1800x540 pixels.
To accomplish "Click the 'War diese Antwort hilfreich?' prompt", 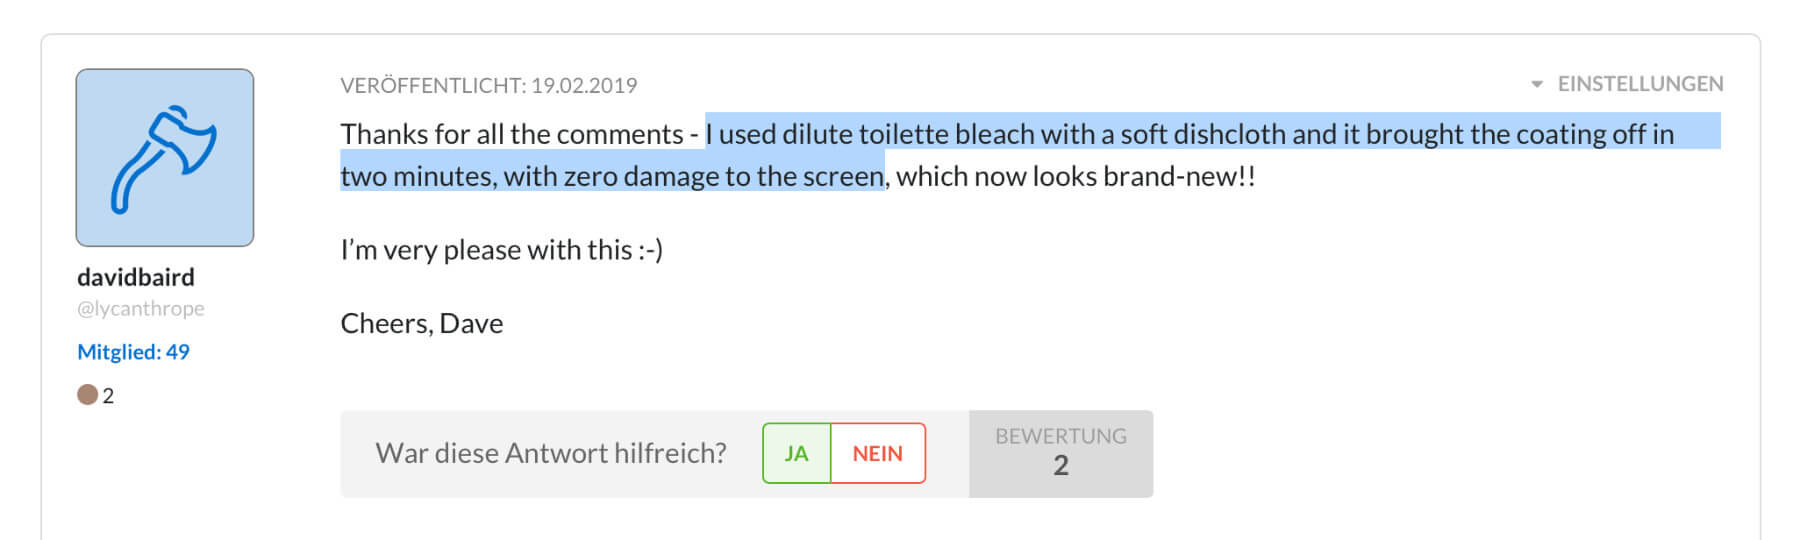I will pos(551,453).
